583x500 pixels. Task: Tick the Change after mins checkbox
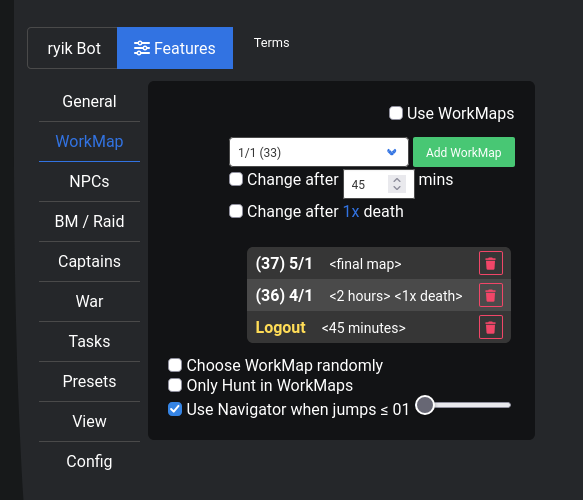point(236,179)
